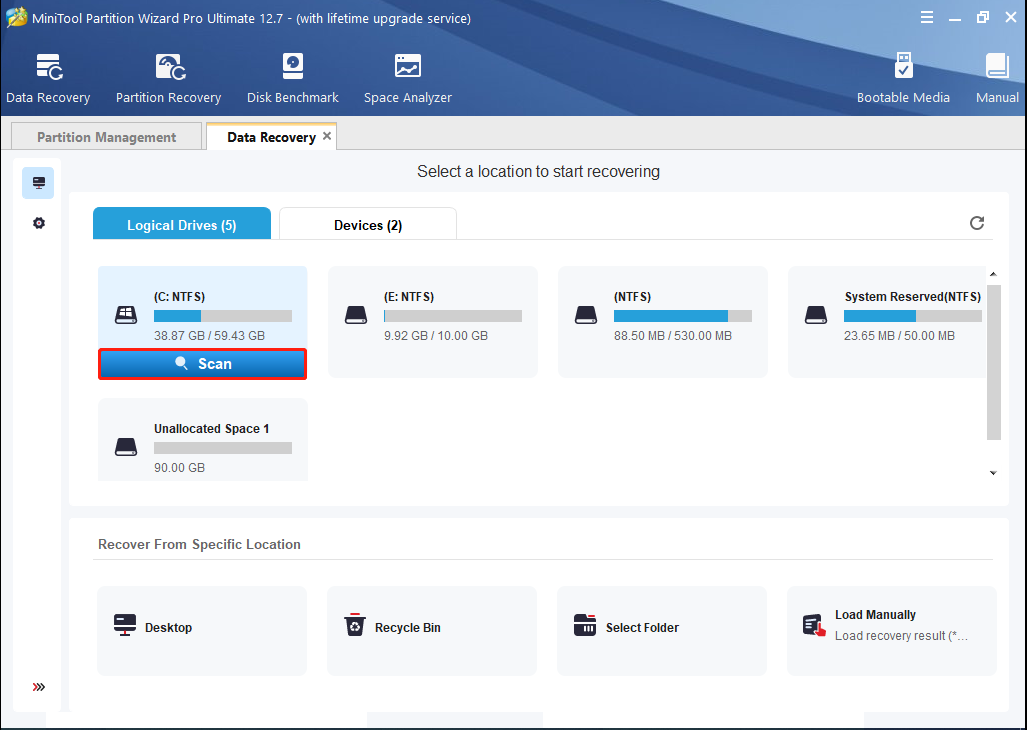1027x730 pixels.
Task: Open the hamburger menu in title bar
Action: pyautogui.click(x=927, y=18)
